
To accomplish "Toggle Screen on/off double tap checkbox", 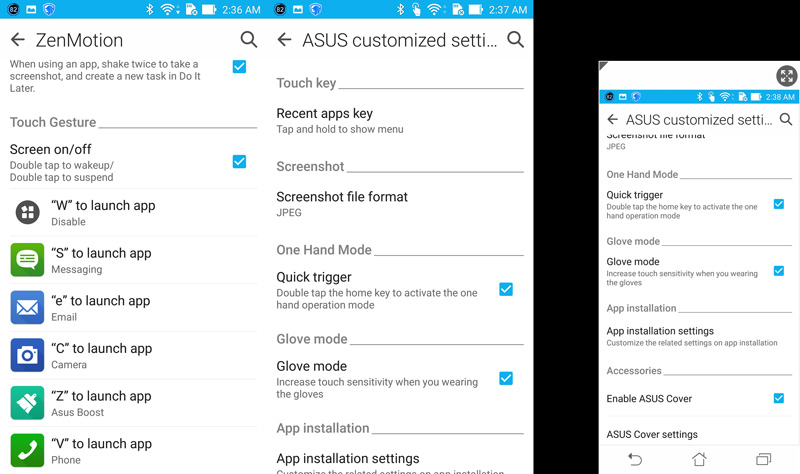I will click(239, 161).
